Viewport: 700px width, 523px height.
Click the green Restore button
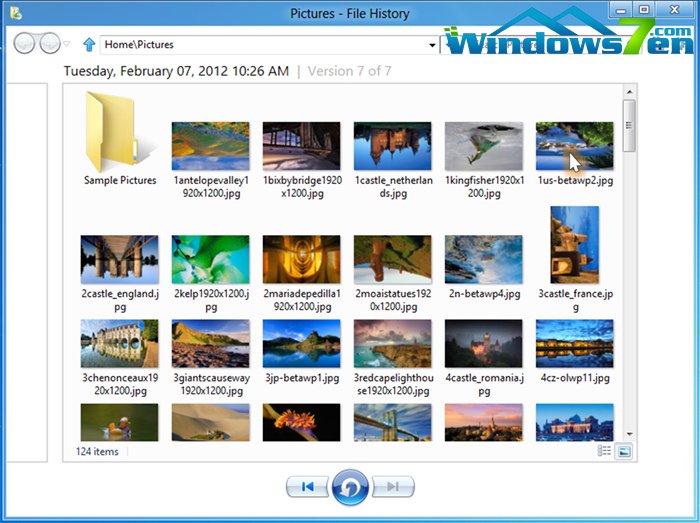pyautogui.click(x=350, y=486)
